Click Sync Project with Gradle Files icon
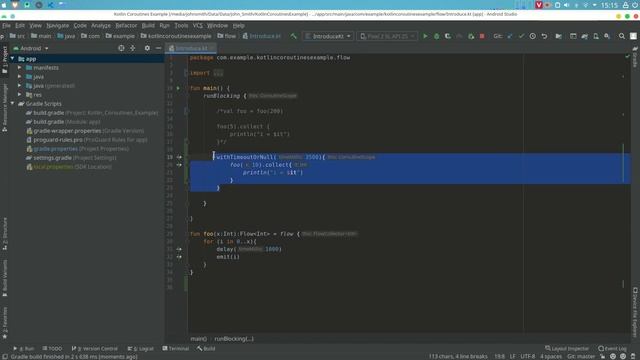This screenshot has width=640, height=360. pyautogui.click(x=584, y=36)
